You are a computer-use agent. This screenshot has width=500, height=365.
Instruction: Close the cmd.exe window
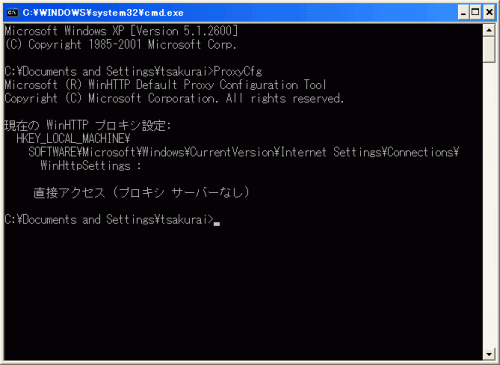[489, 13]
